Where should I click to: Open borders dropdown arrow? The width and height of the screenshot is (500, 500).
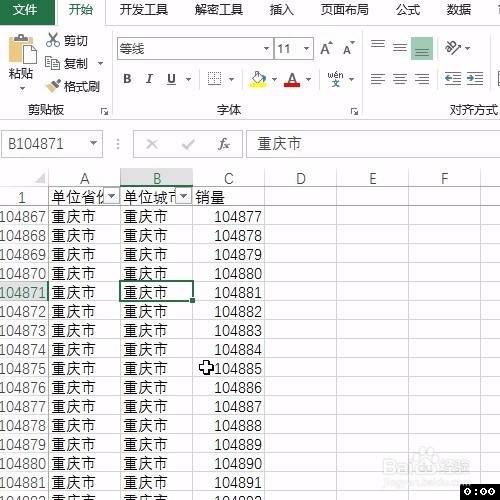click(x=231, y=79)
